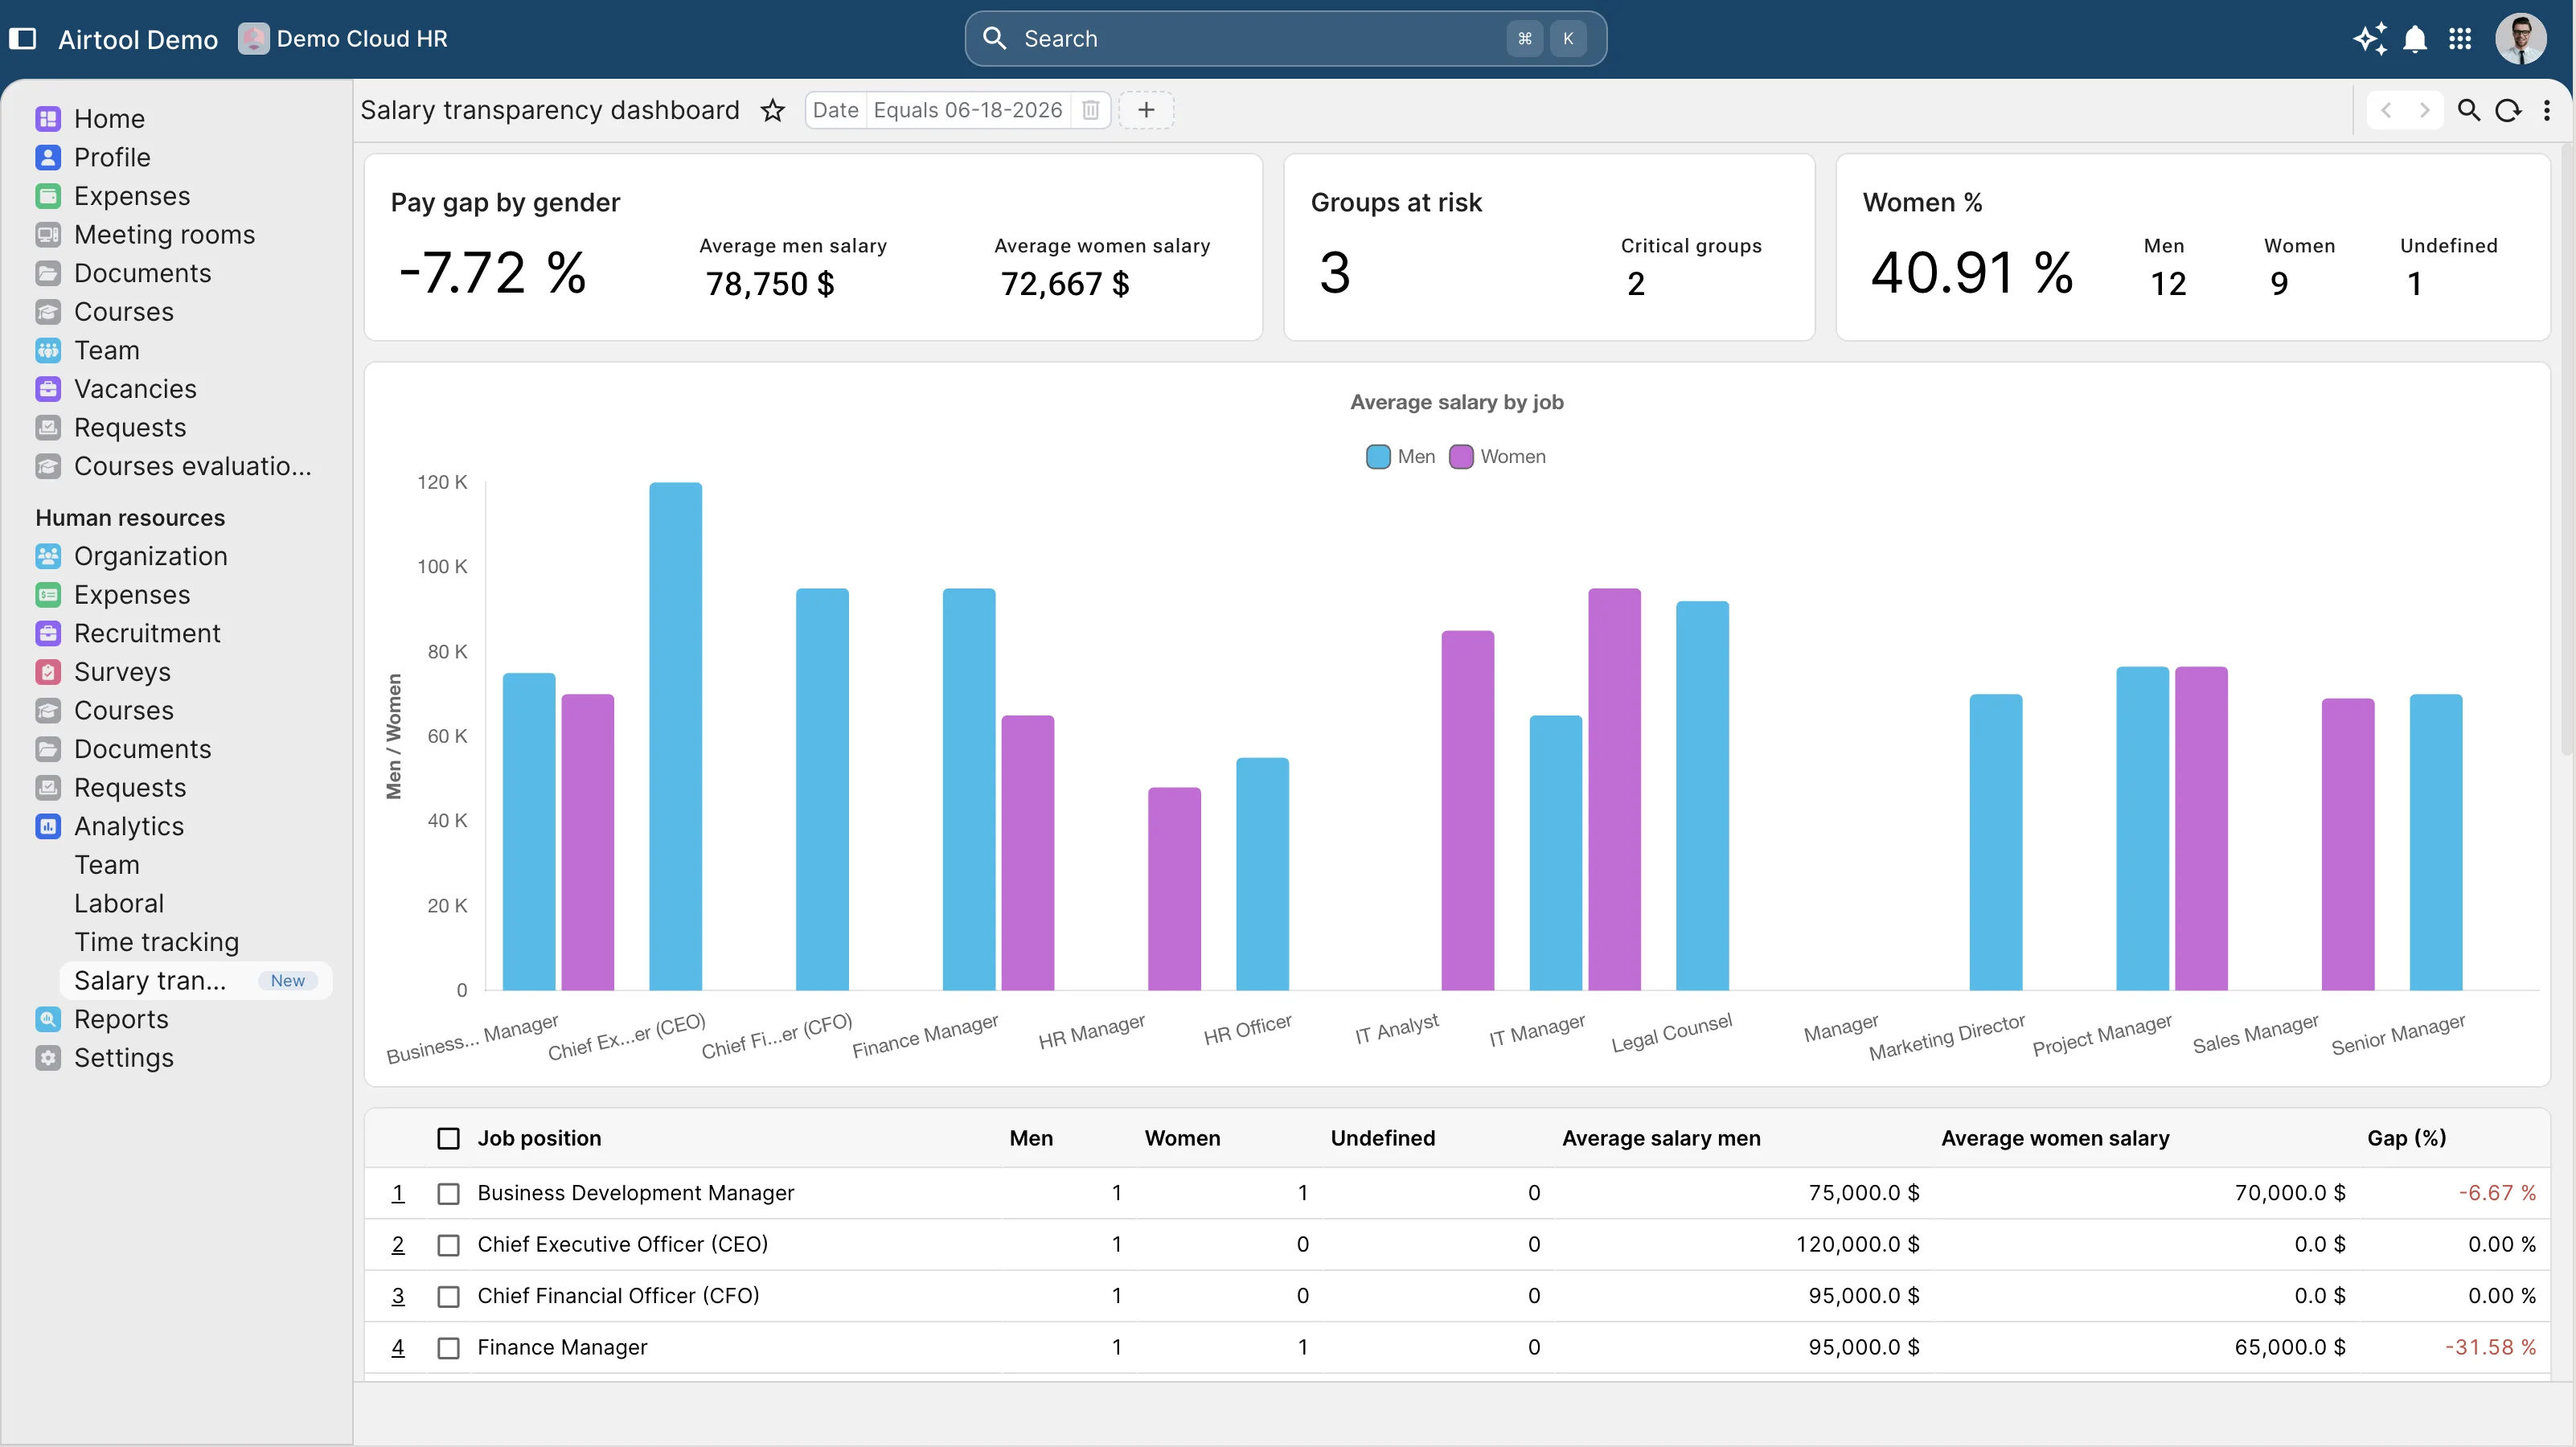
Task: Go to next record arrow
Action: (x=2424, y=110)
